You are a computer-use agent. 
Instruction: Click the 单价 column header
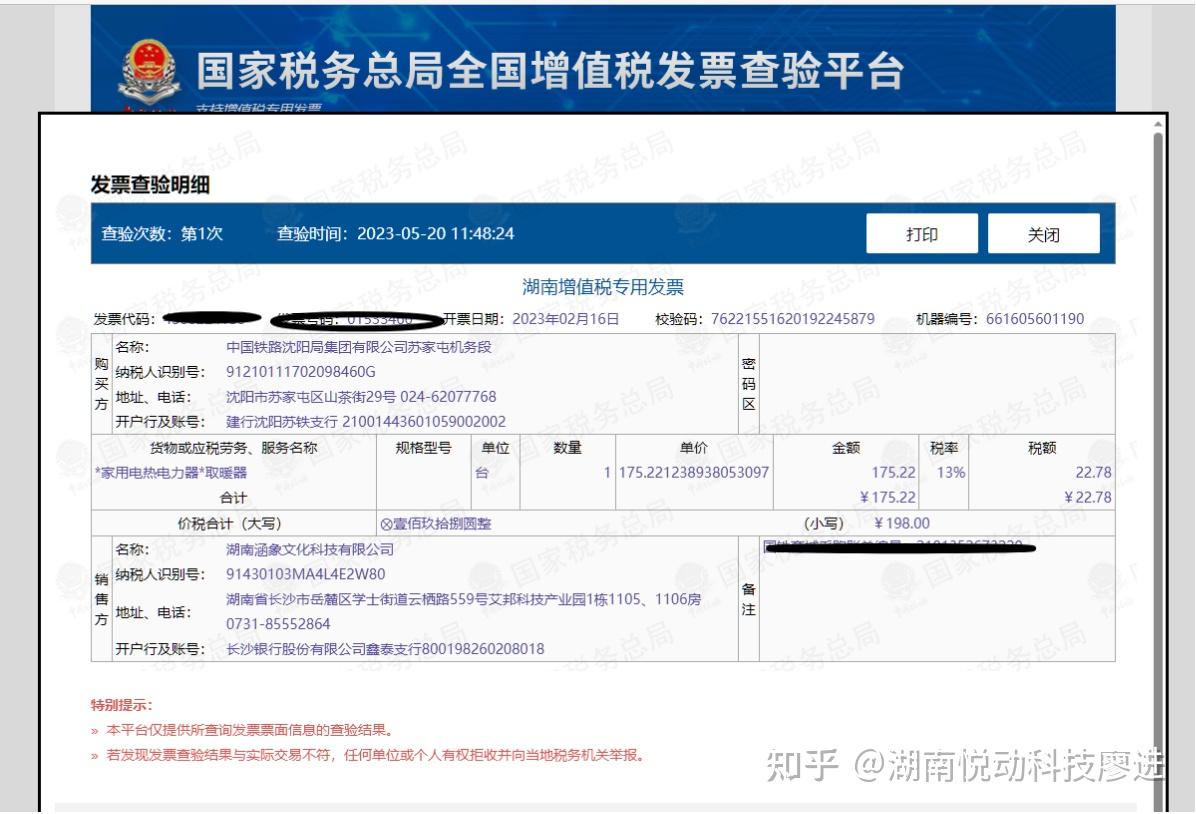(x=694, y=448)
